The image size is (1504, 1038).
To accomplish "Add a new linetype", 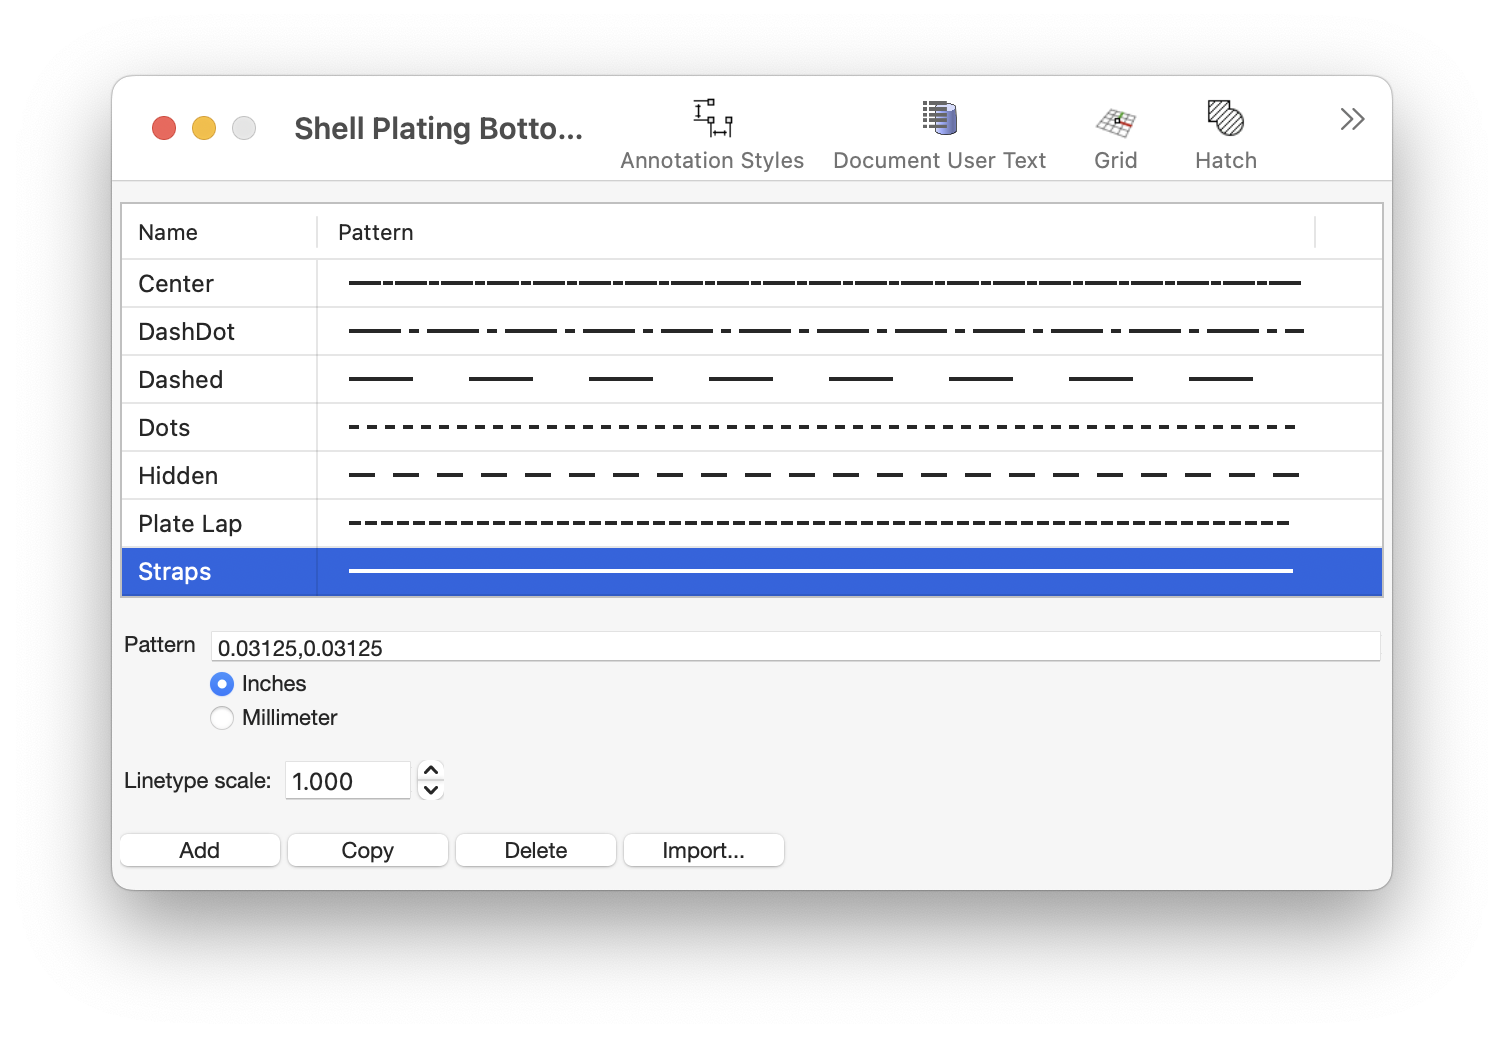I will click(199, 850).
